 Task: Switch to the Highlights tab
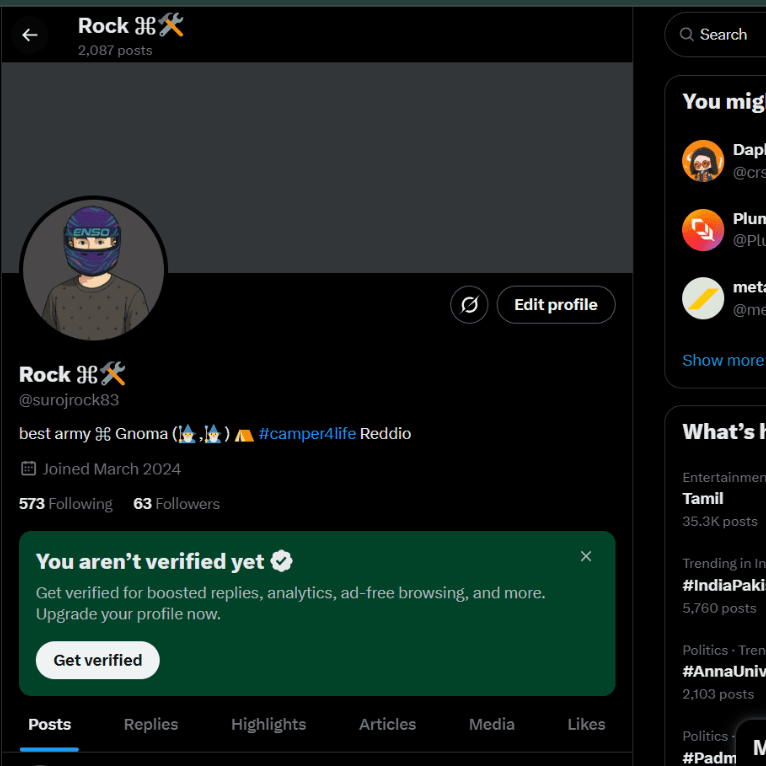point(268,724)
